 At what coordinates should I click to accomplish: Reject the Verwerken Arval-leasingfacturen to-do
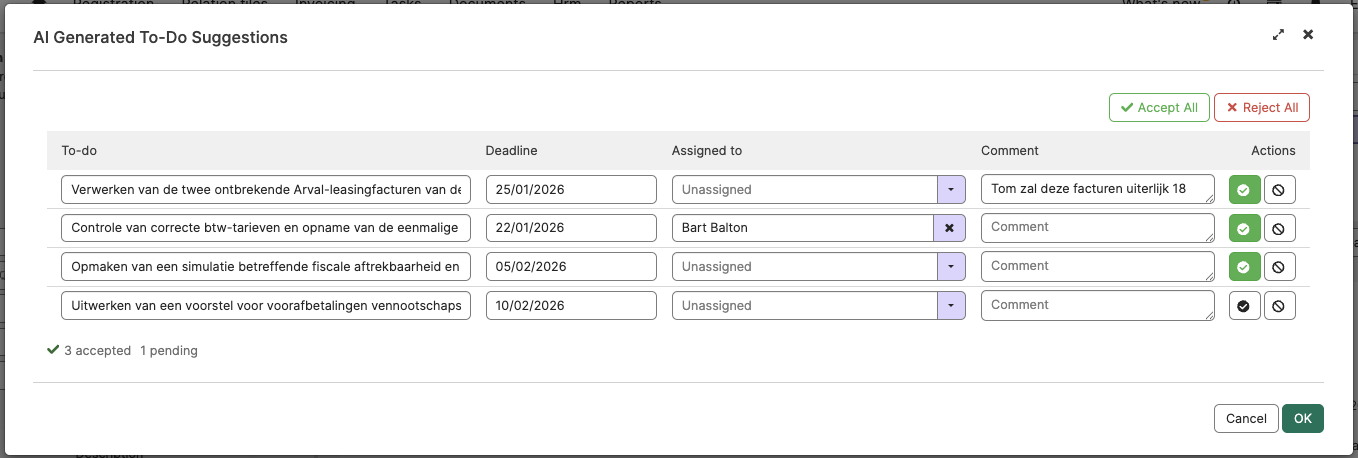[1279, 189]
